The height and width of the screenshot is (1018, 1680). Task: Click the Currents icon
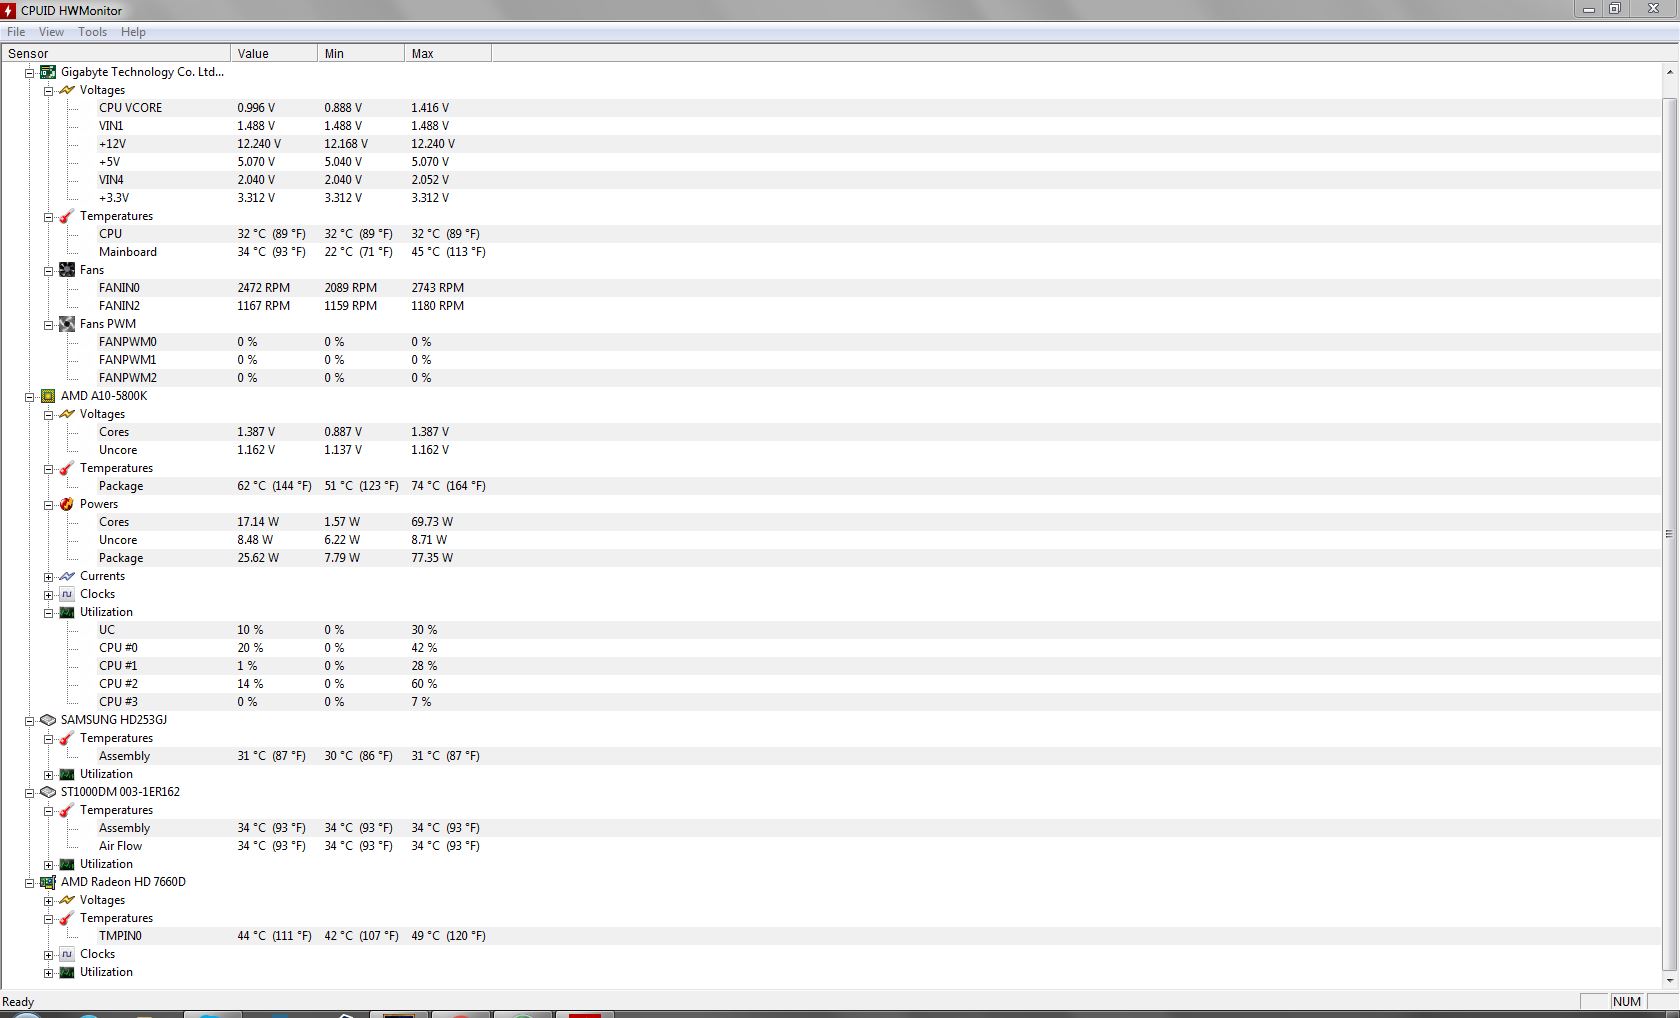[x=67, y=576]
